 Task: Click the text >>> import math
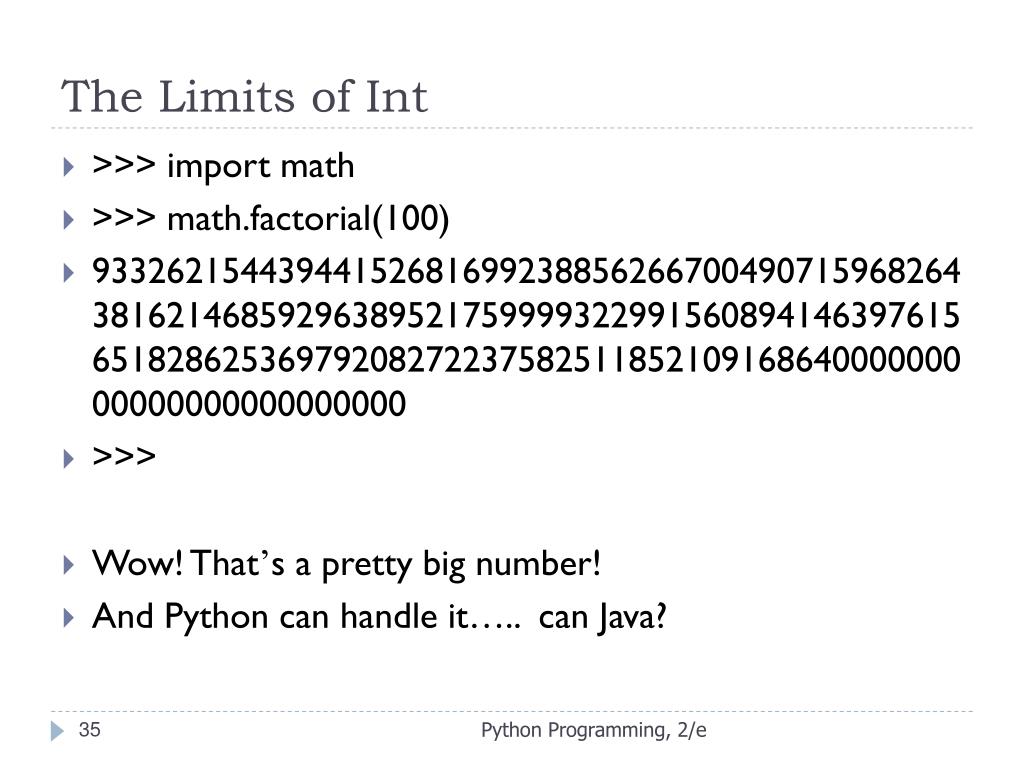(x=223, y=167)
